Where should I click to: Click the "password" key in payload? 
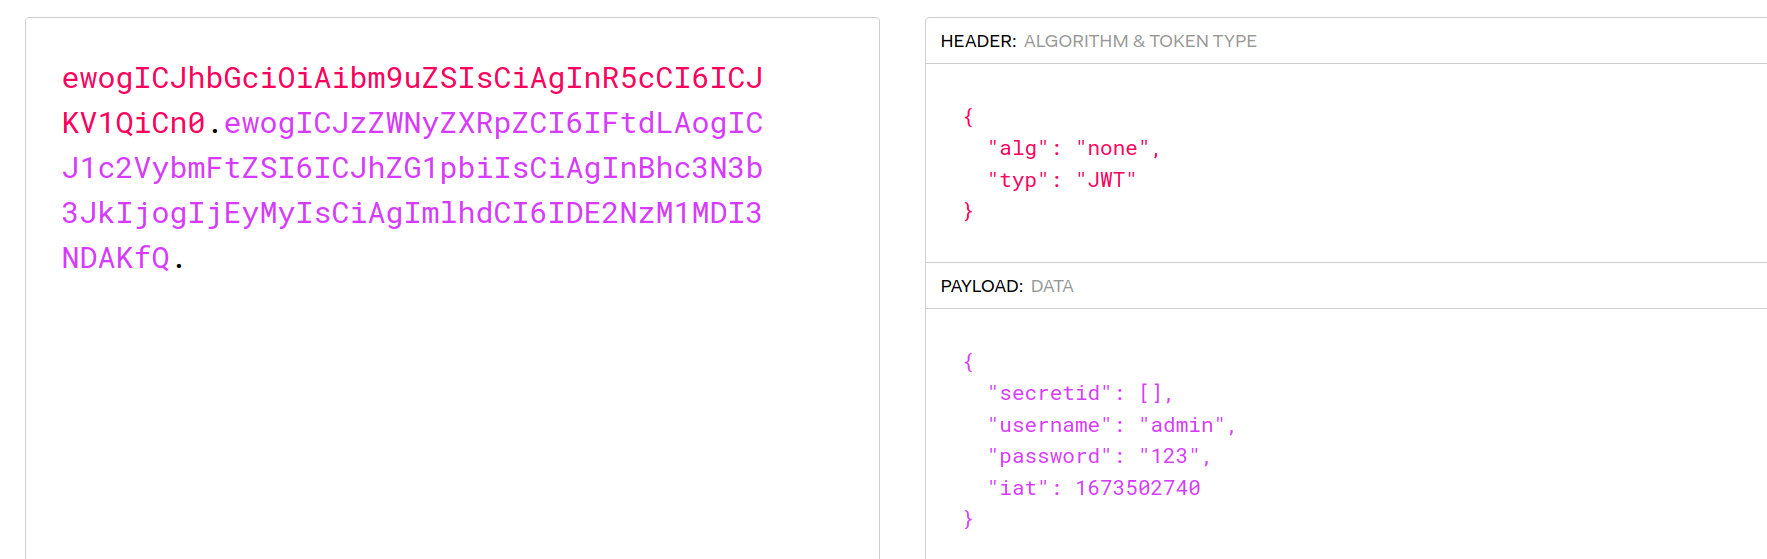click(x=1049, y=457)
